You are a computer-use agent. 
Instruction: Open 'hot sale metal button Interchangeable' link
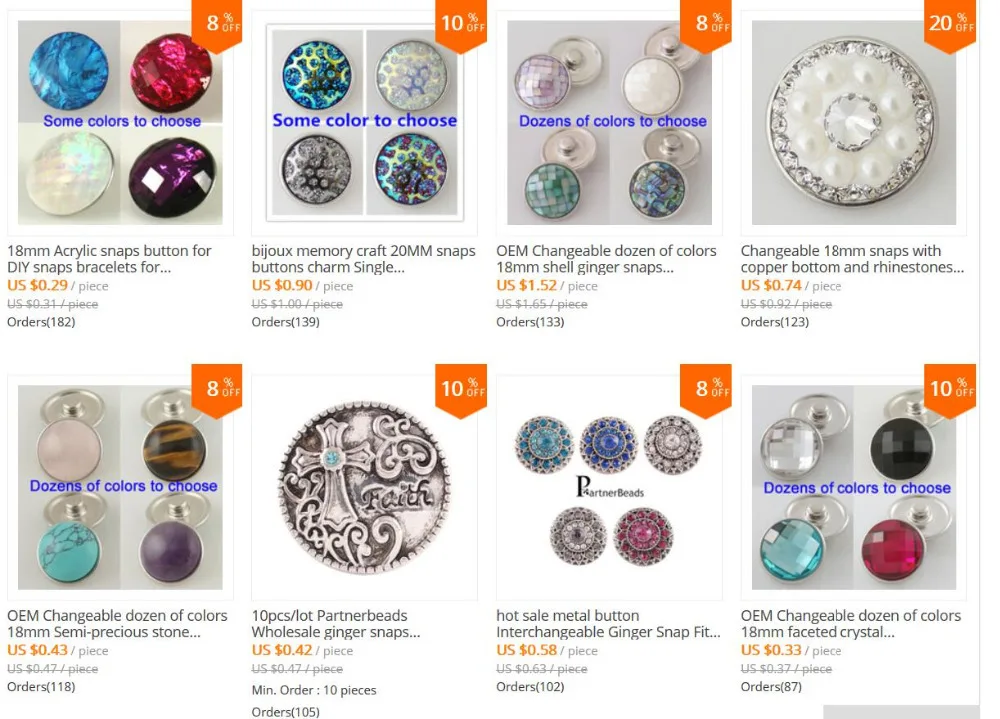608,624
